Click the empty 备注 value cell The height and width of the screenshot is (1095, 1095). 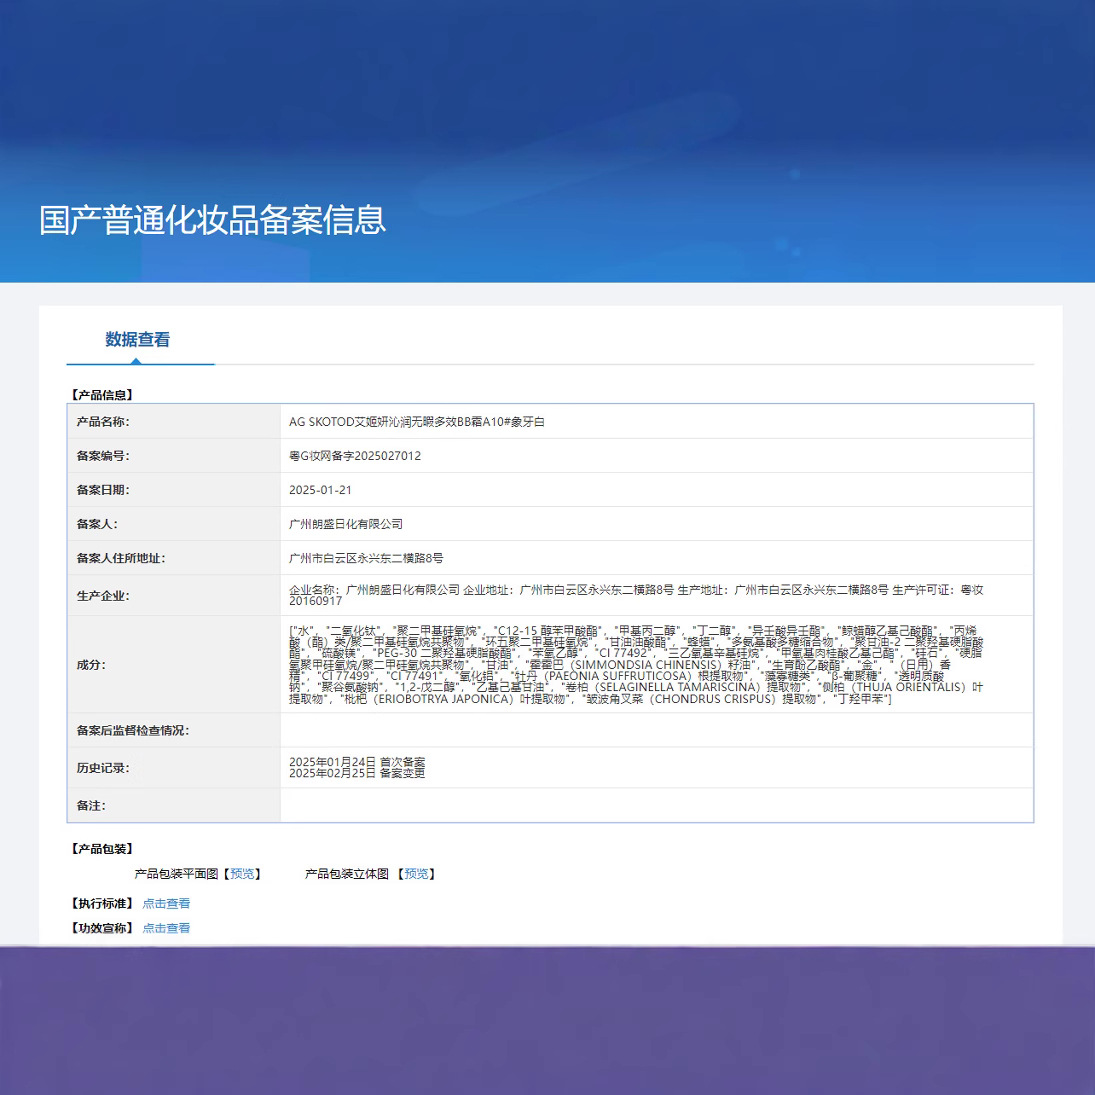pyautogui.click(x=656, y=805)
